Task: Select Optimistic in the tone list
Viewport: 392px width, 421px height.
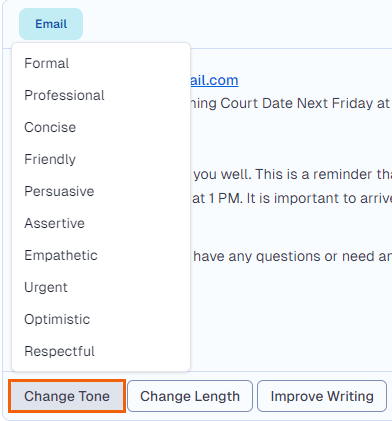Action: point(101,319)
